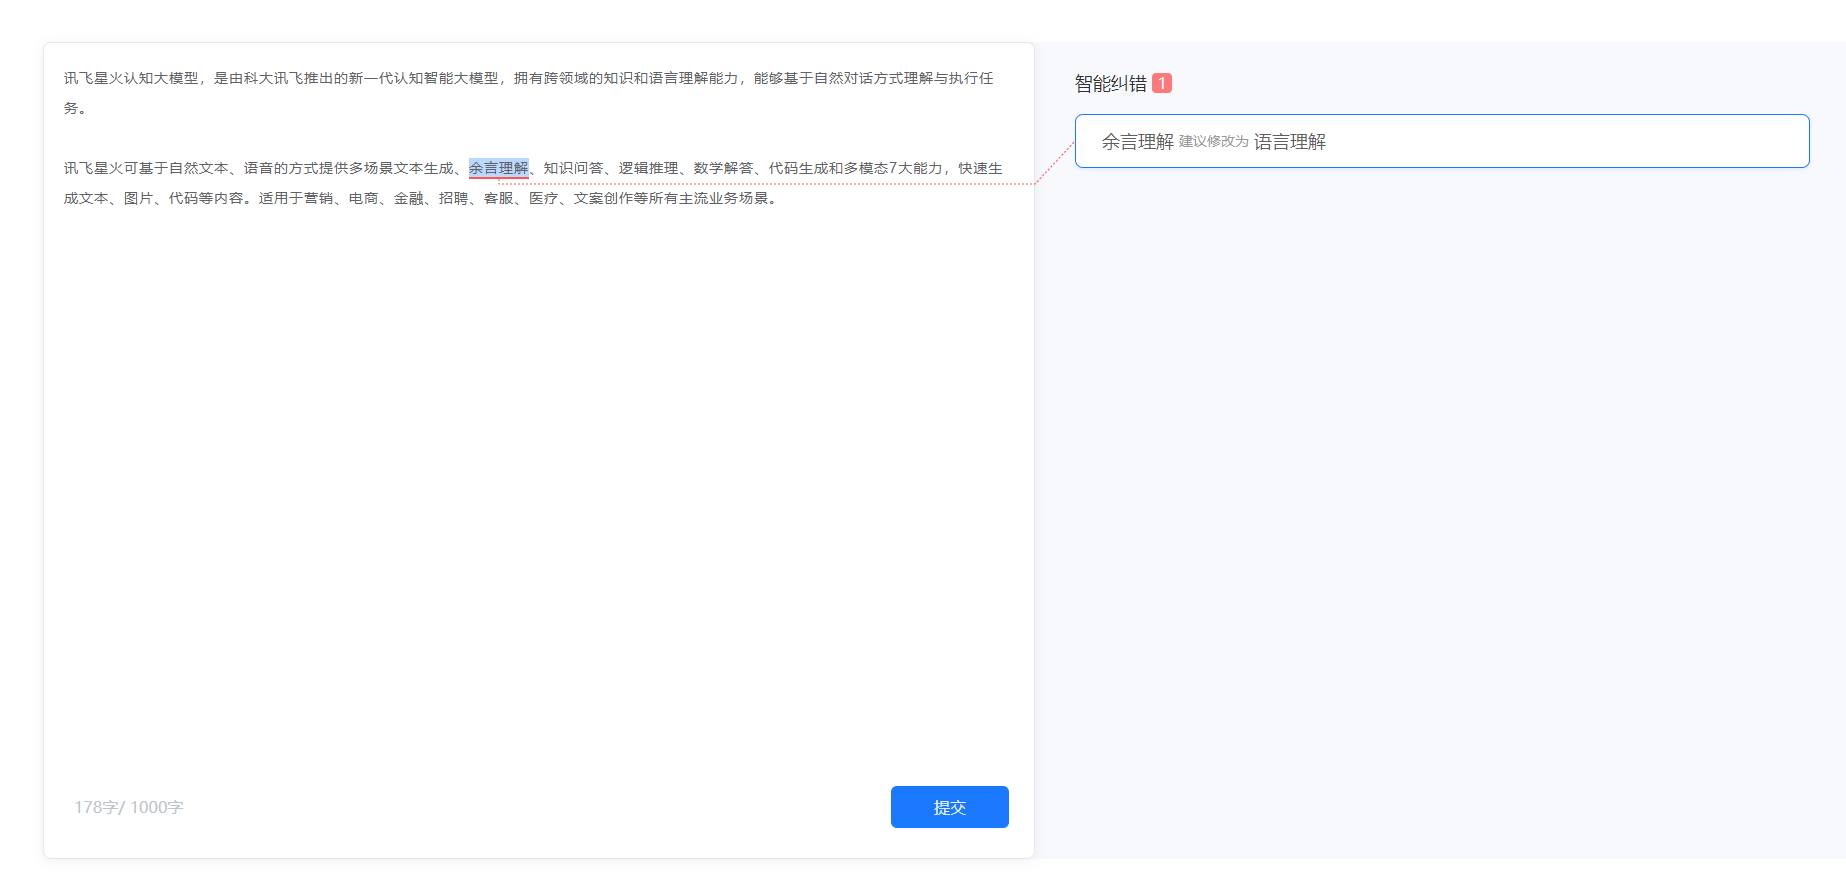Image resolution: width=1846 pixels, height=886 pixels.
Task: Open the correction card suggesting 语言理解
Action: coord(1442,141)
